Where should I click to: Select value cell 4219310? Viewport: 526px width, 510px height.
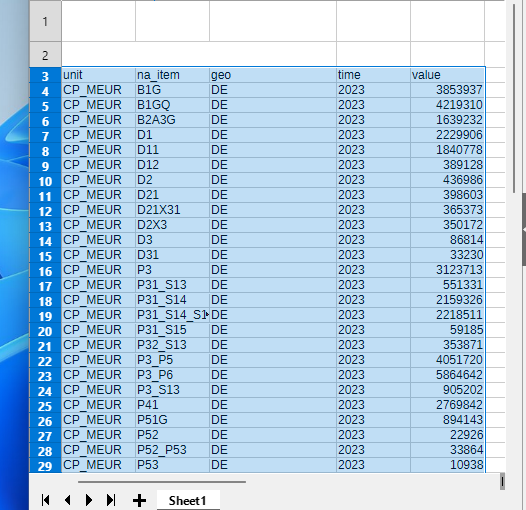pos(448,105)
